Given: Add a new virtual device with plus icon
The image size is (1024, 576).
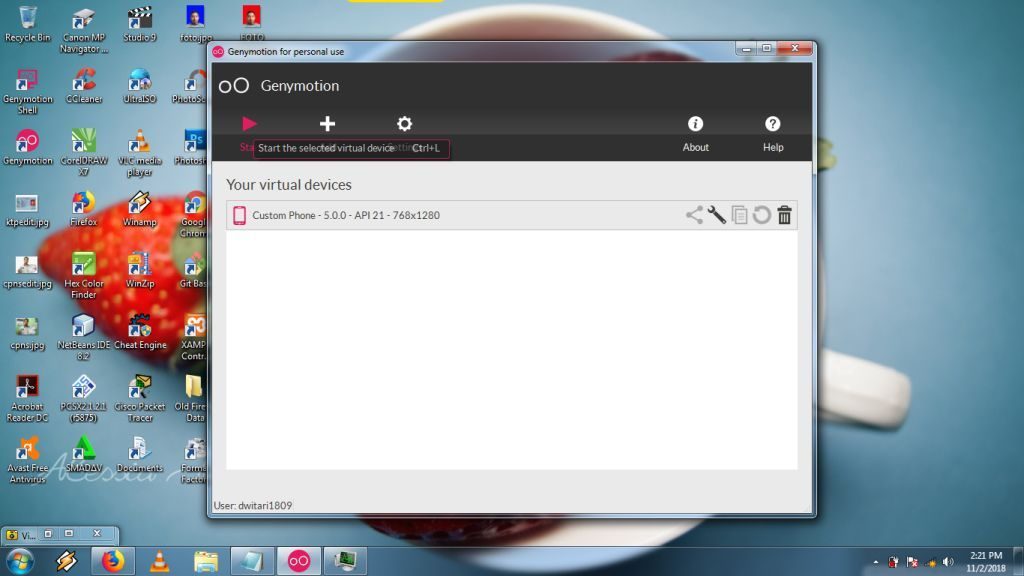Looking at the screenshot, I should [327, 123].
